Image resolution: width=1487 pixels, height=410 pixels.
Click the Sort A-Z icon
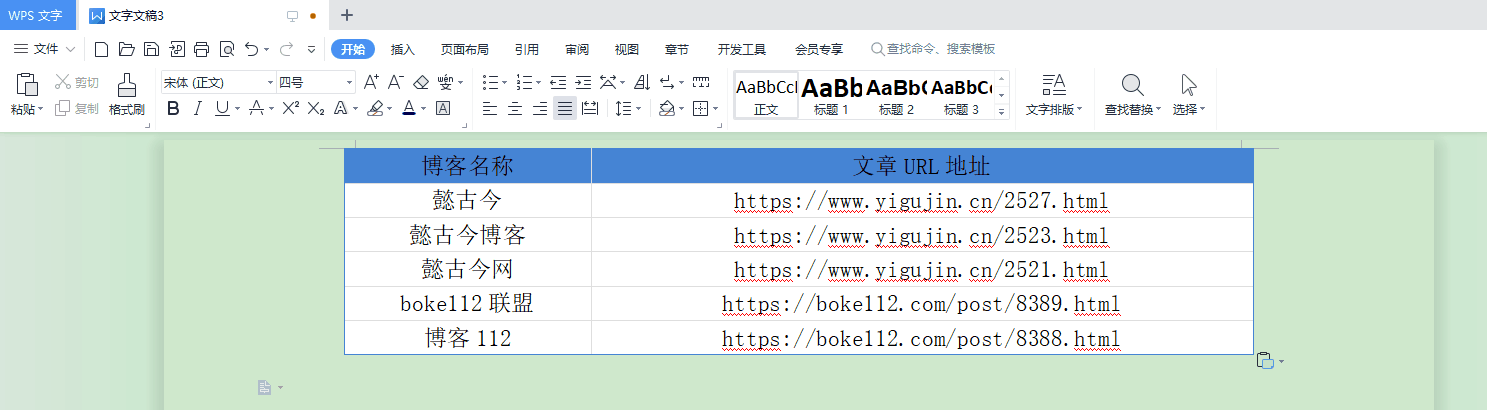642,82
